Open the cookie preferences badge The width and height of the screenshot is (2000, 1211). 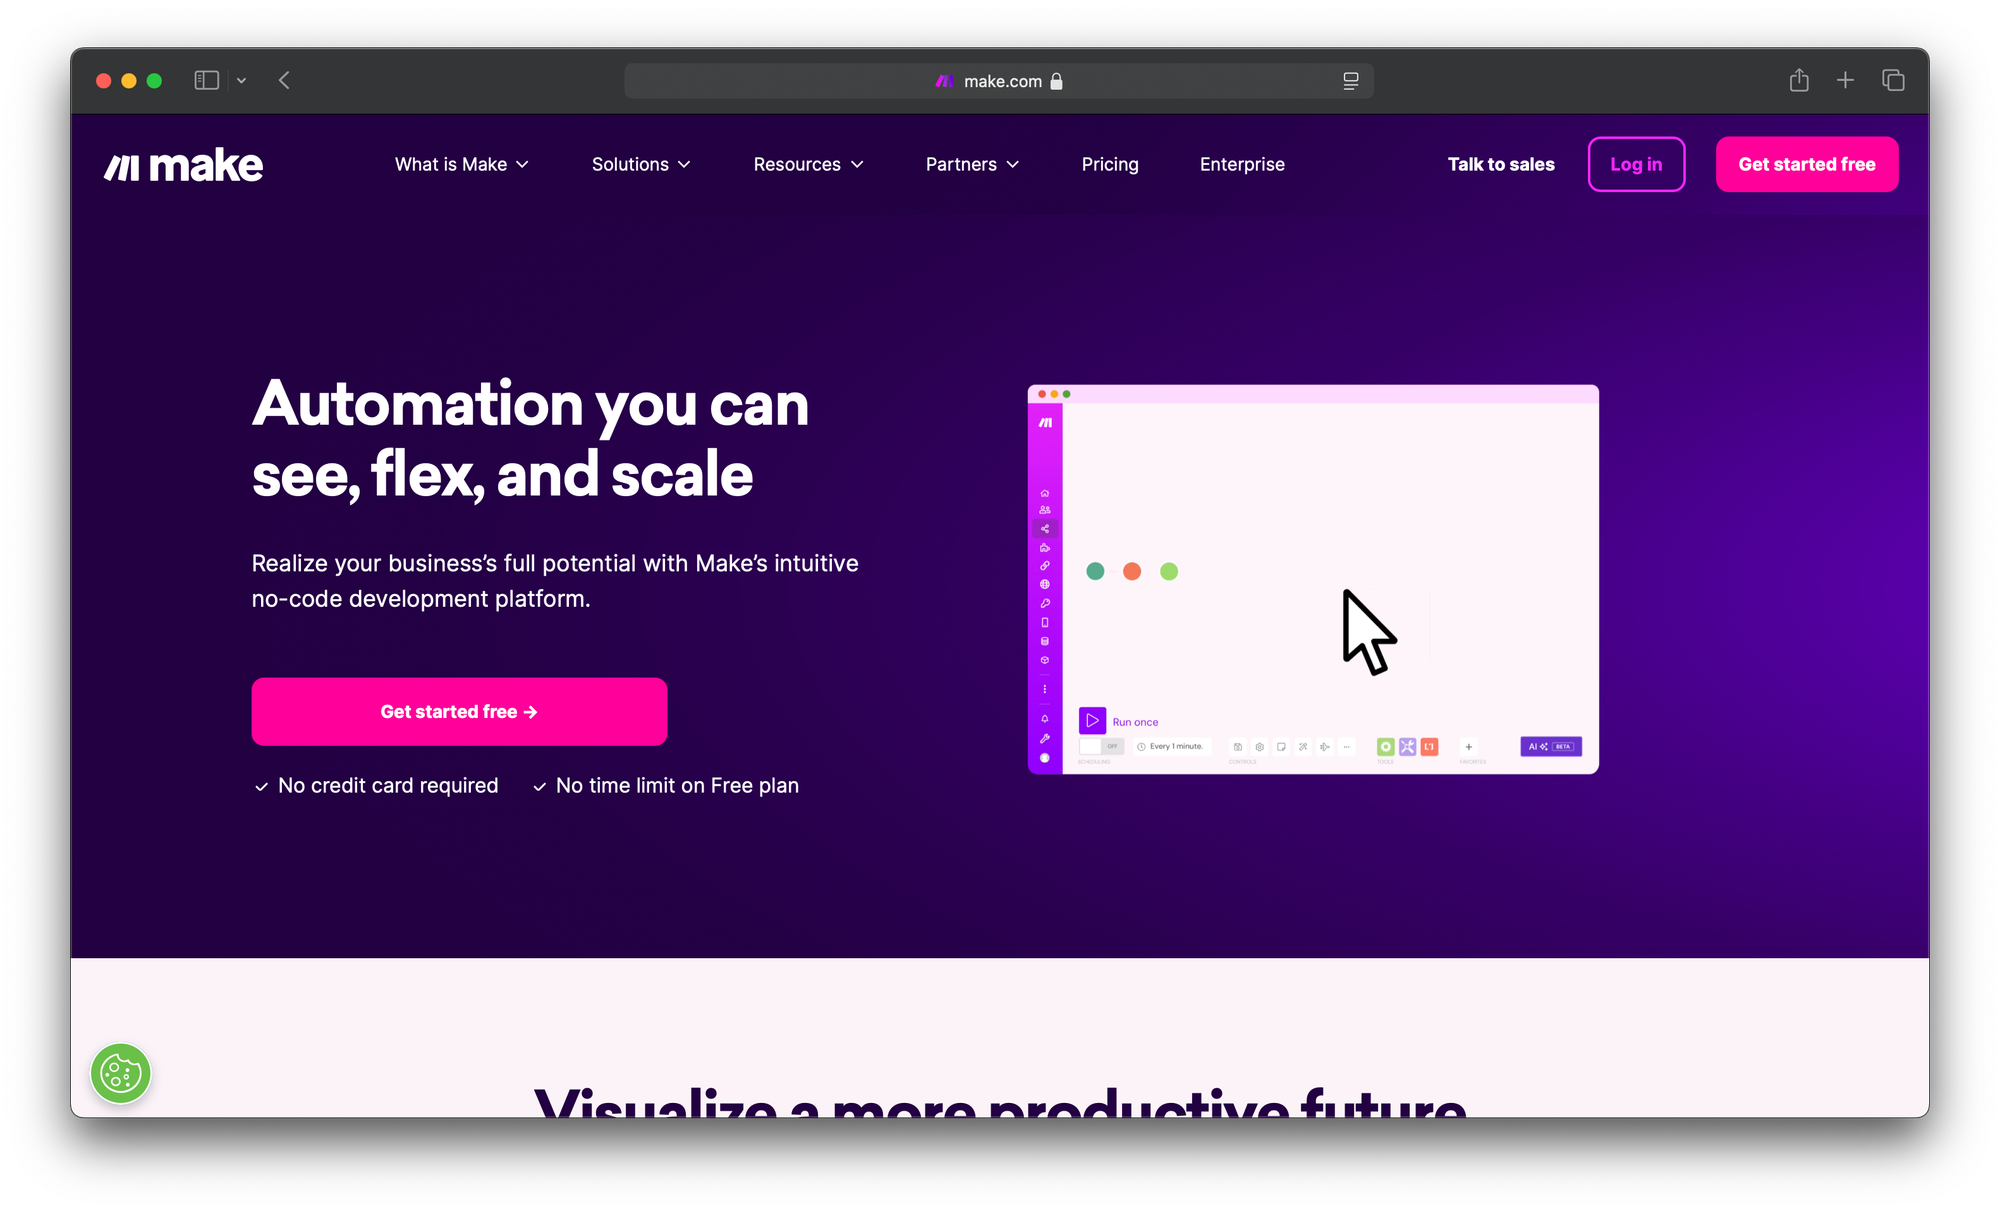[x=121, y=1074]
